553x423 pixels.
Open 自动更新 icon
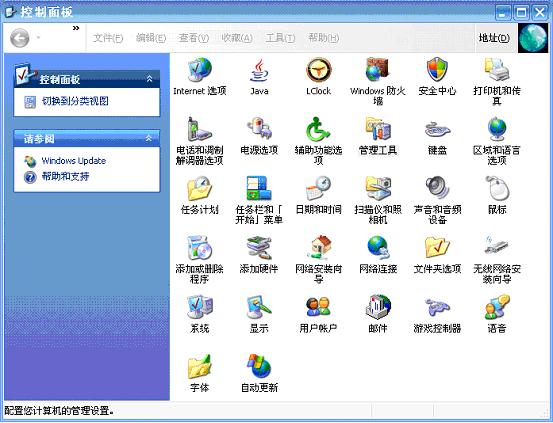coord(259,366)
